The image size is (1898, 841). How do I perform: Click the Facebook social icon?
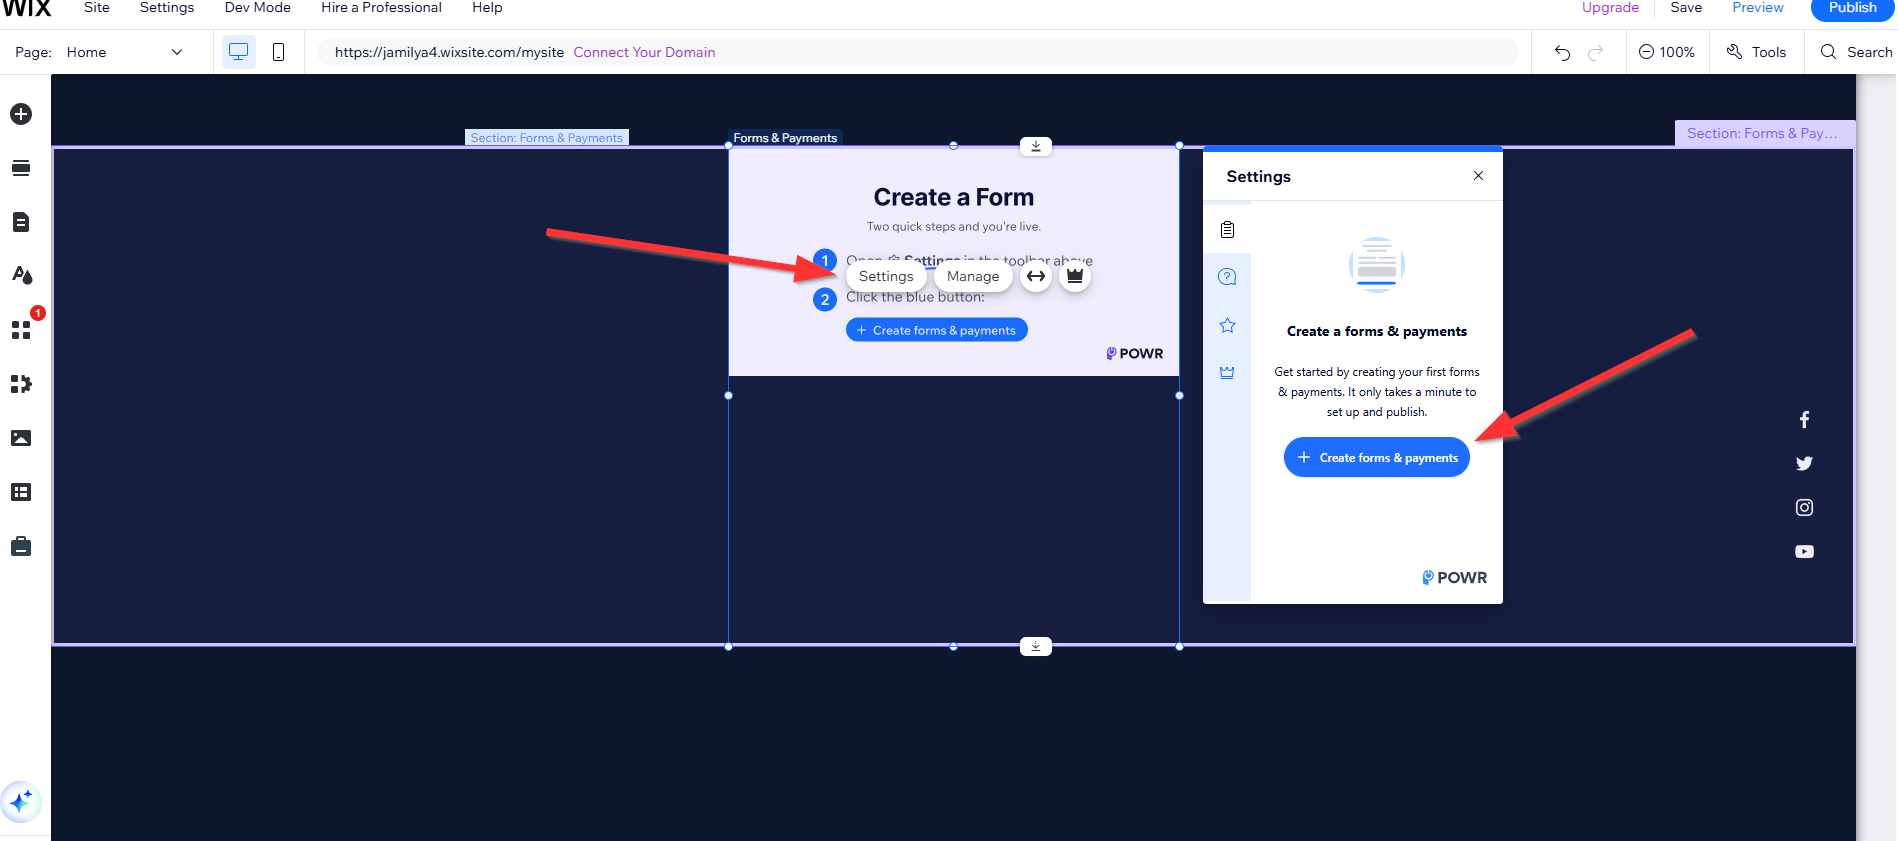click(x=1804, y=420)
